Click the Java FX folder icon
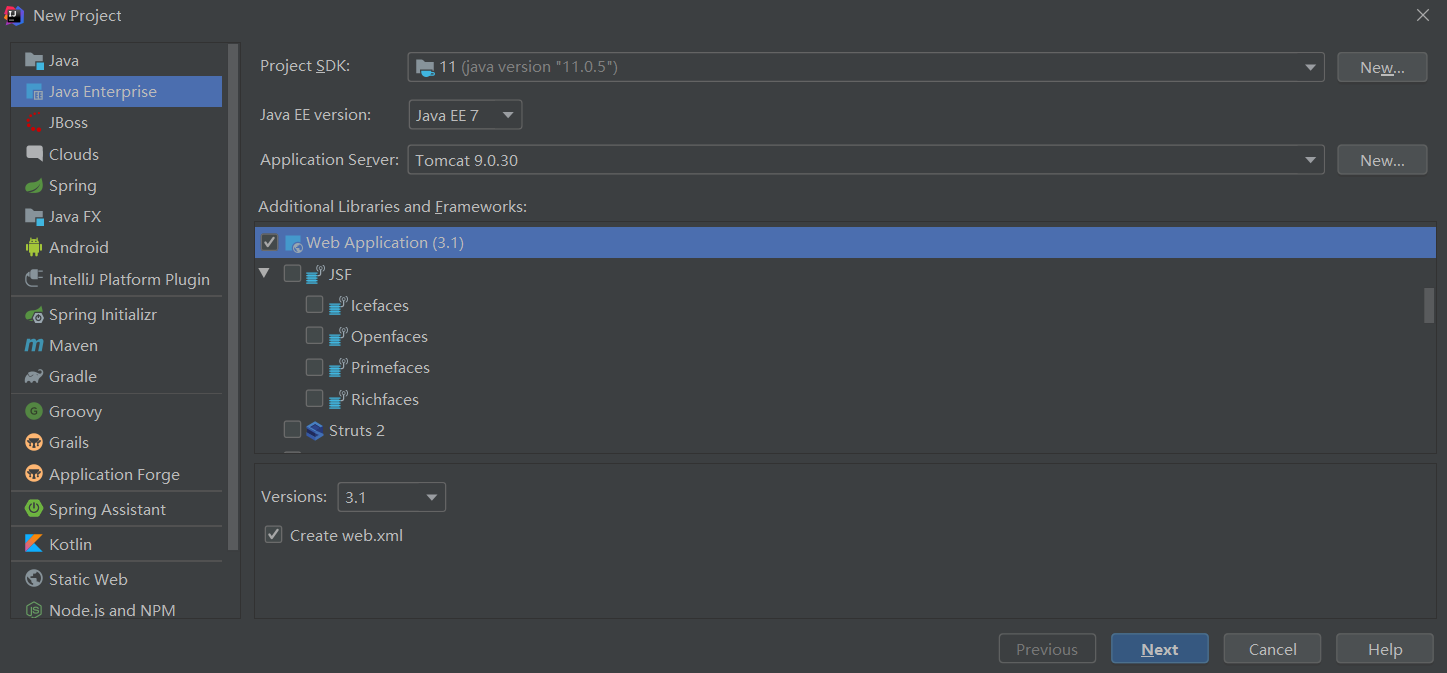The height and width of the screenshot is (673, 1447). pos(34,217)
